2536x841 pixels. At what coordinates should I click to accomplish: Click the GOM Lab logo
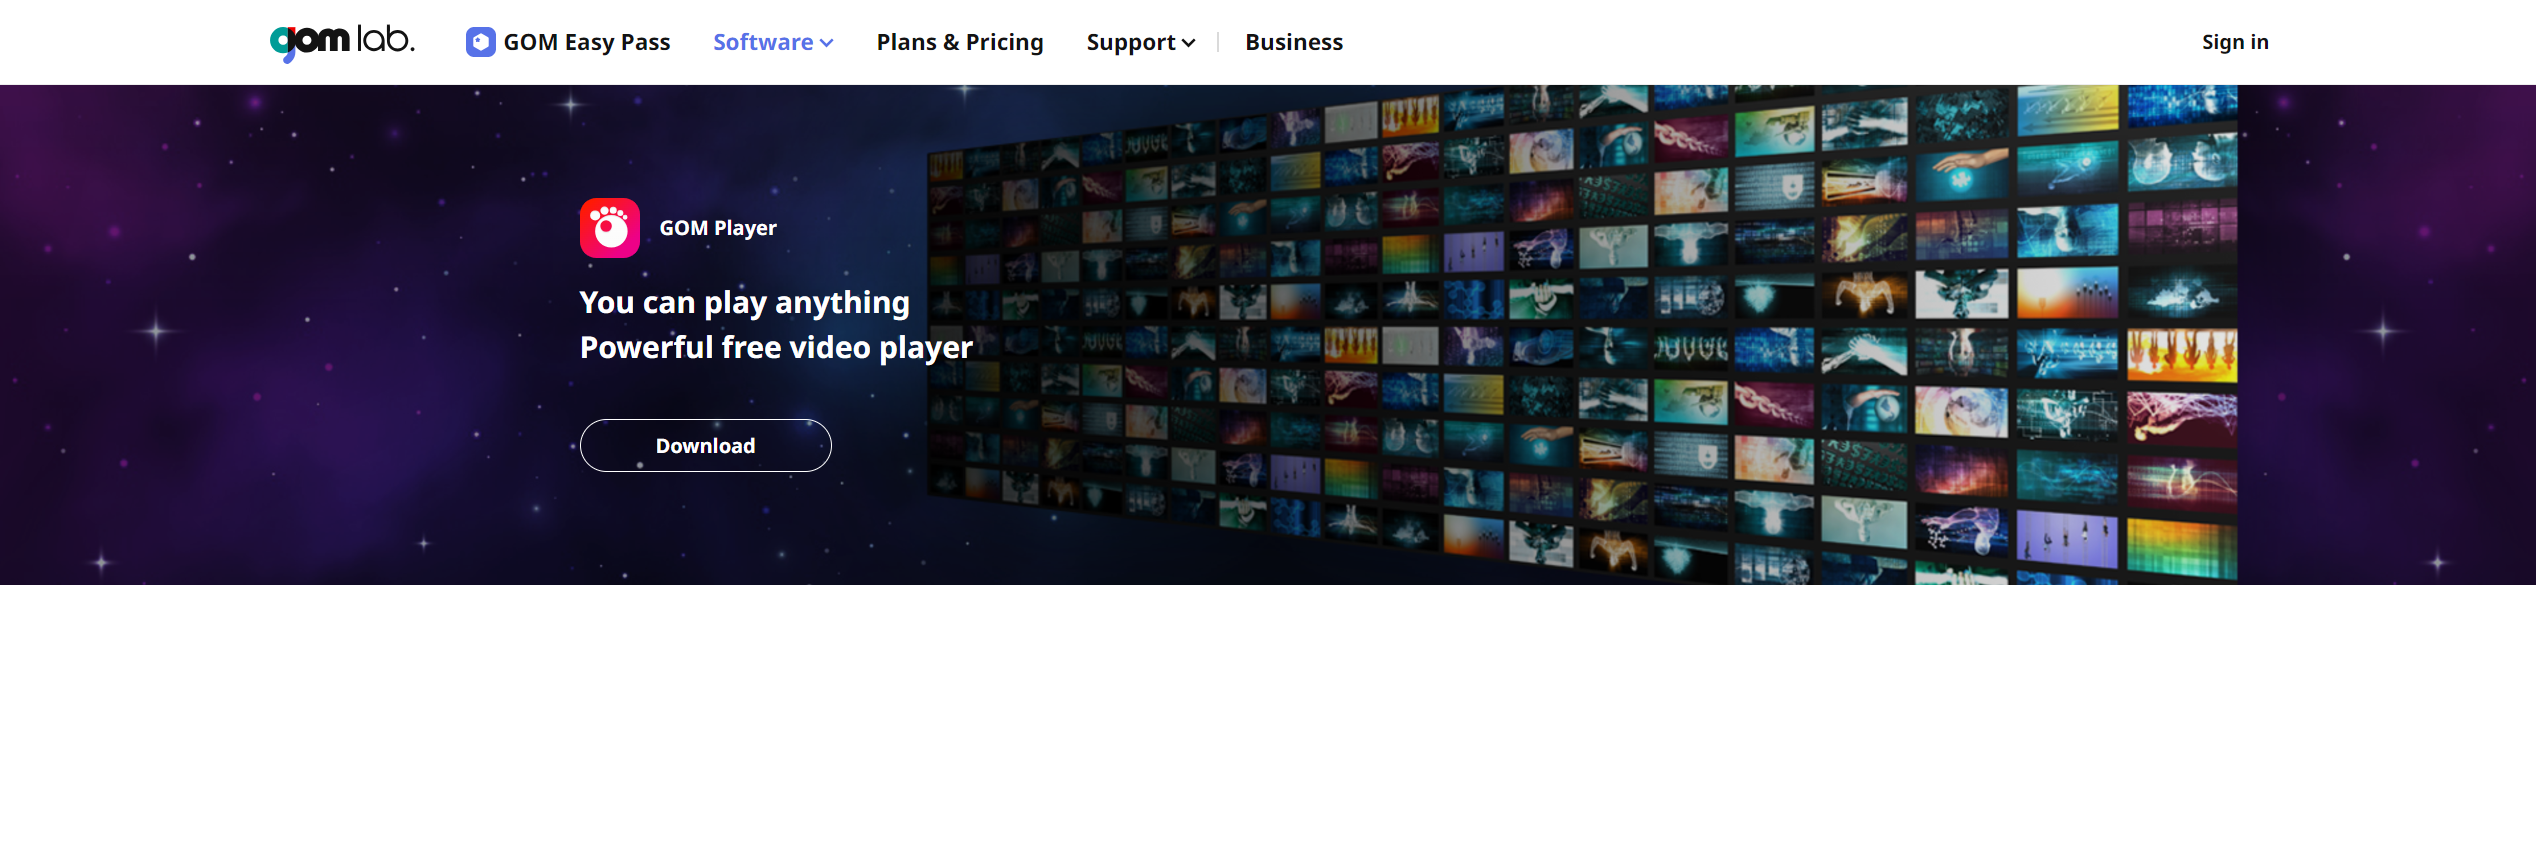pyautogui.click(x=341, y=42)
